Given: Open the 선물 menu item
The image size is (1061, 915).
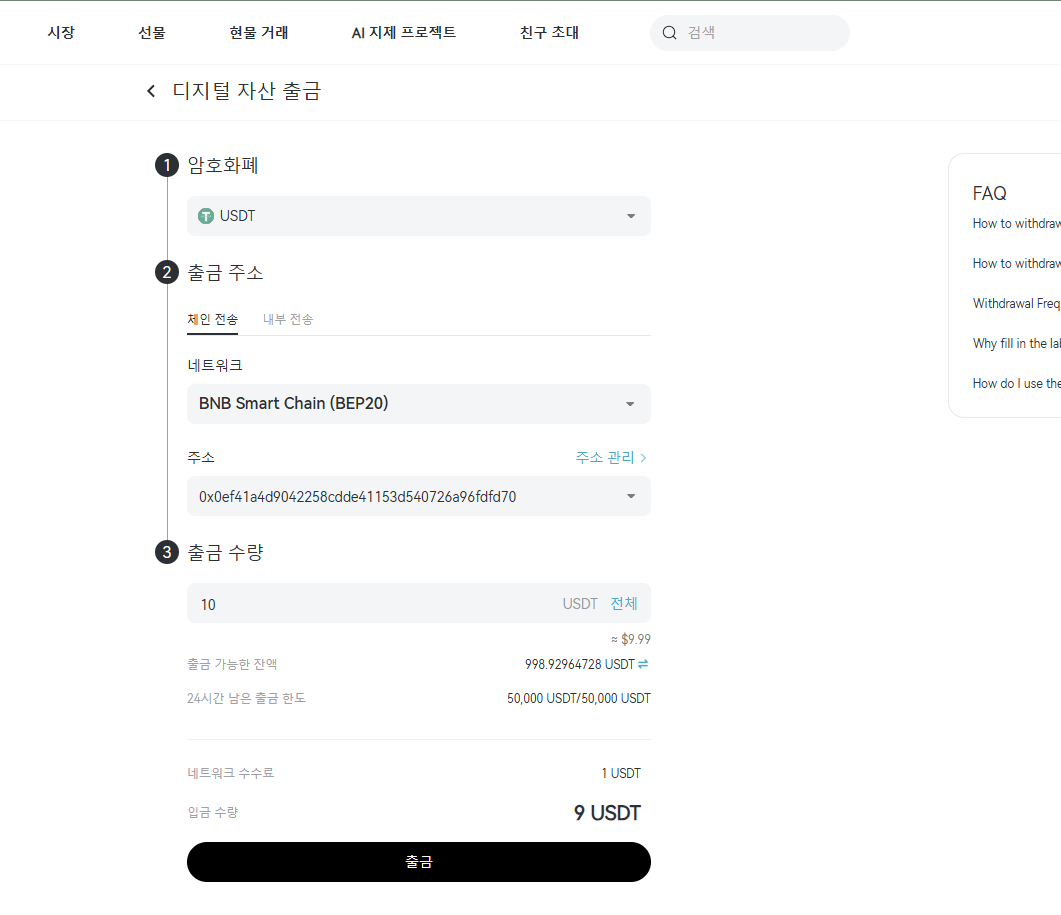Looking at the screenshot, I should pos(151,32).
